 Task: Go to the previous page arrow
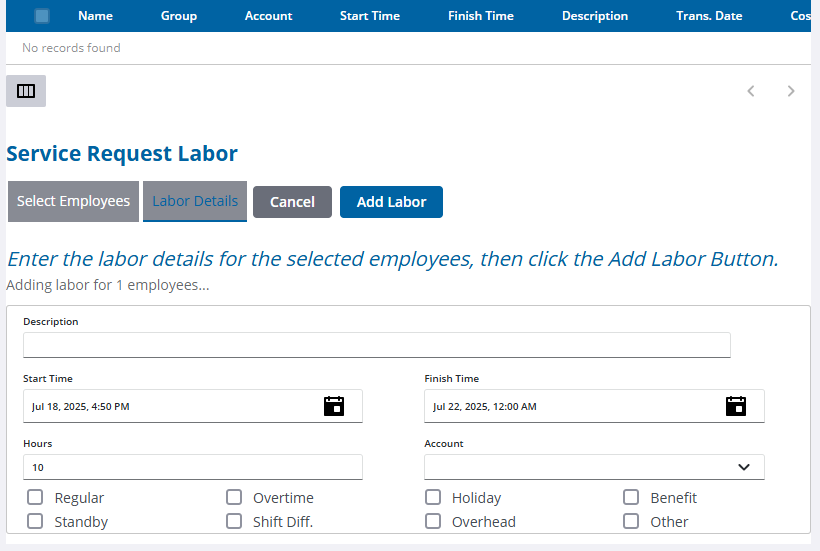(751, 91)
